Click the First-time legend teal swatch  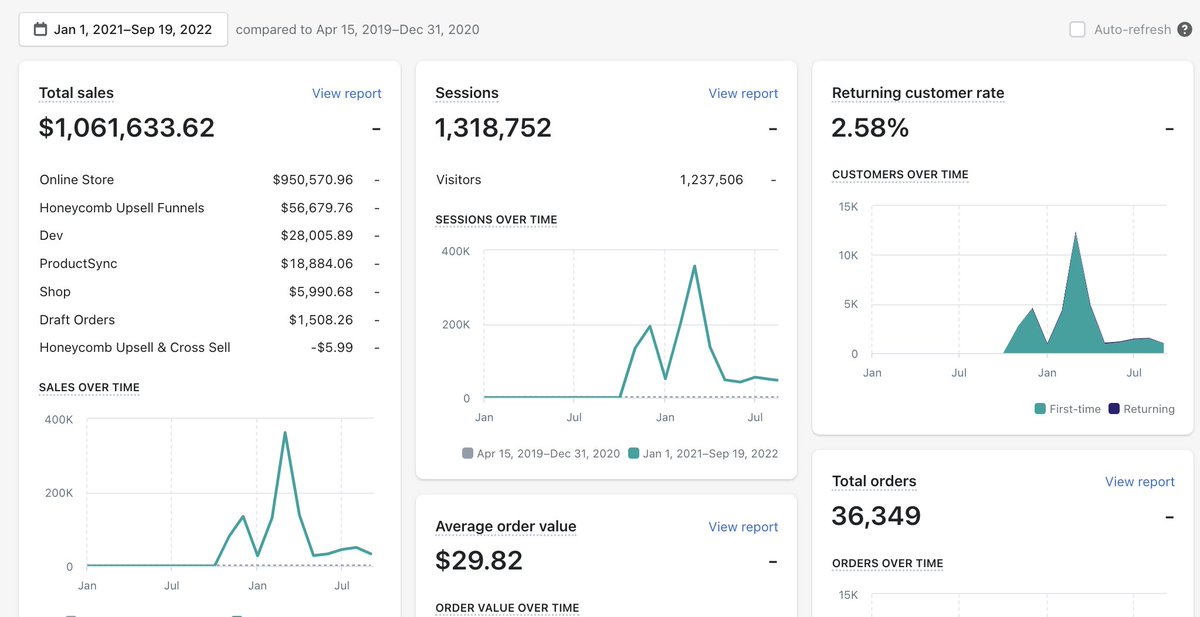point(1040,408)
